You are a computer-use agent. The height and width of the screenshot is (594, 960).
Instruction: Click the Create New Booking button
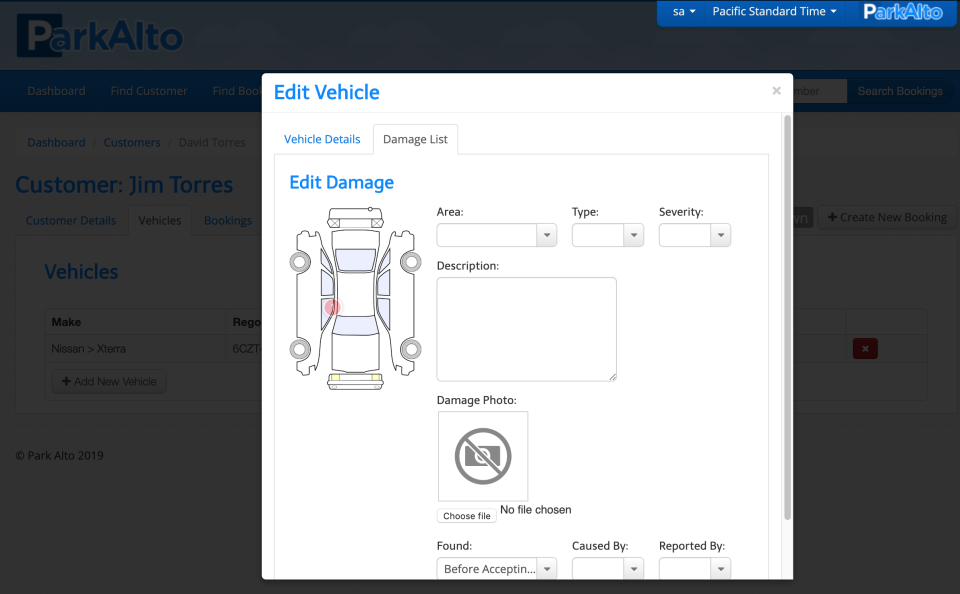[887, 217]
